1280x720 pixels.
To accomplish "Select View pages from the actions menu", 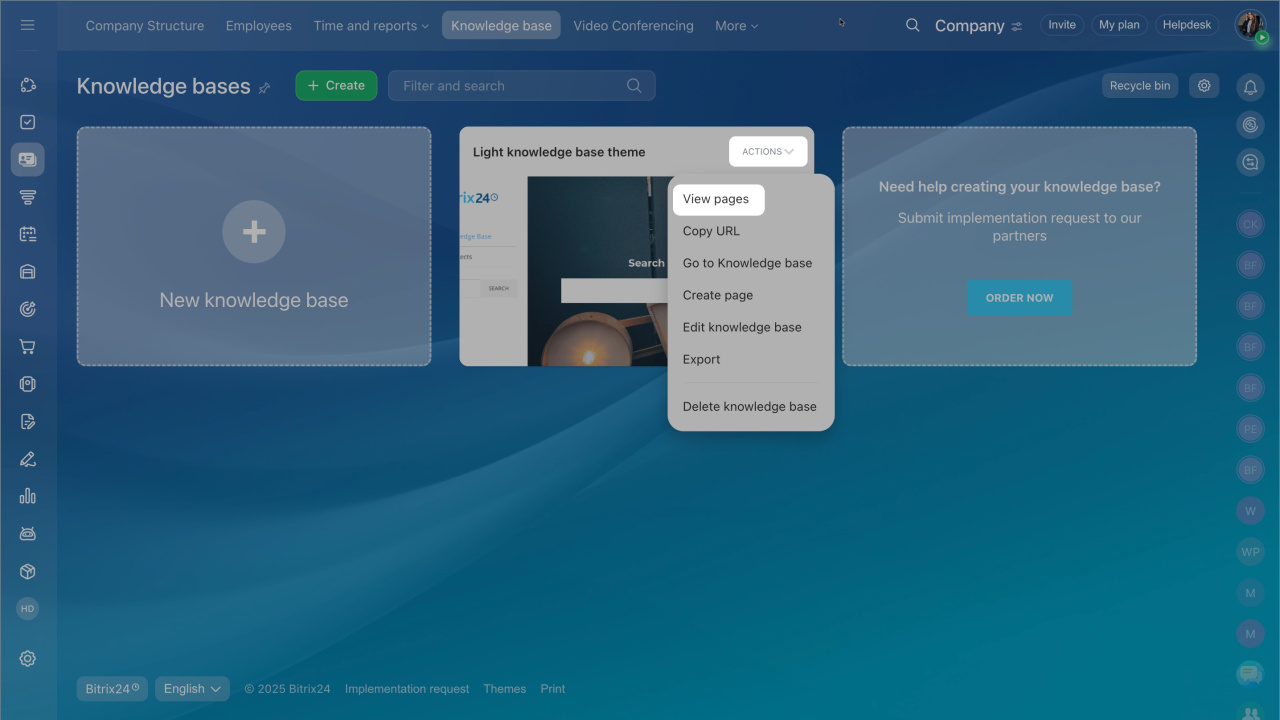I will tap(716, 199).
